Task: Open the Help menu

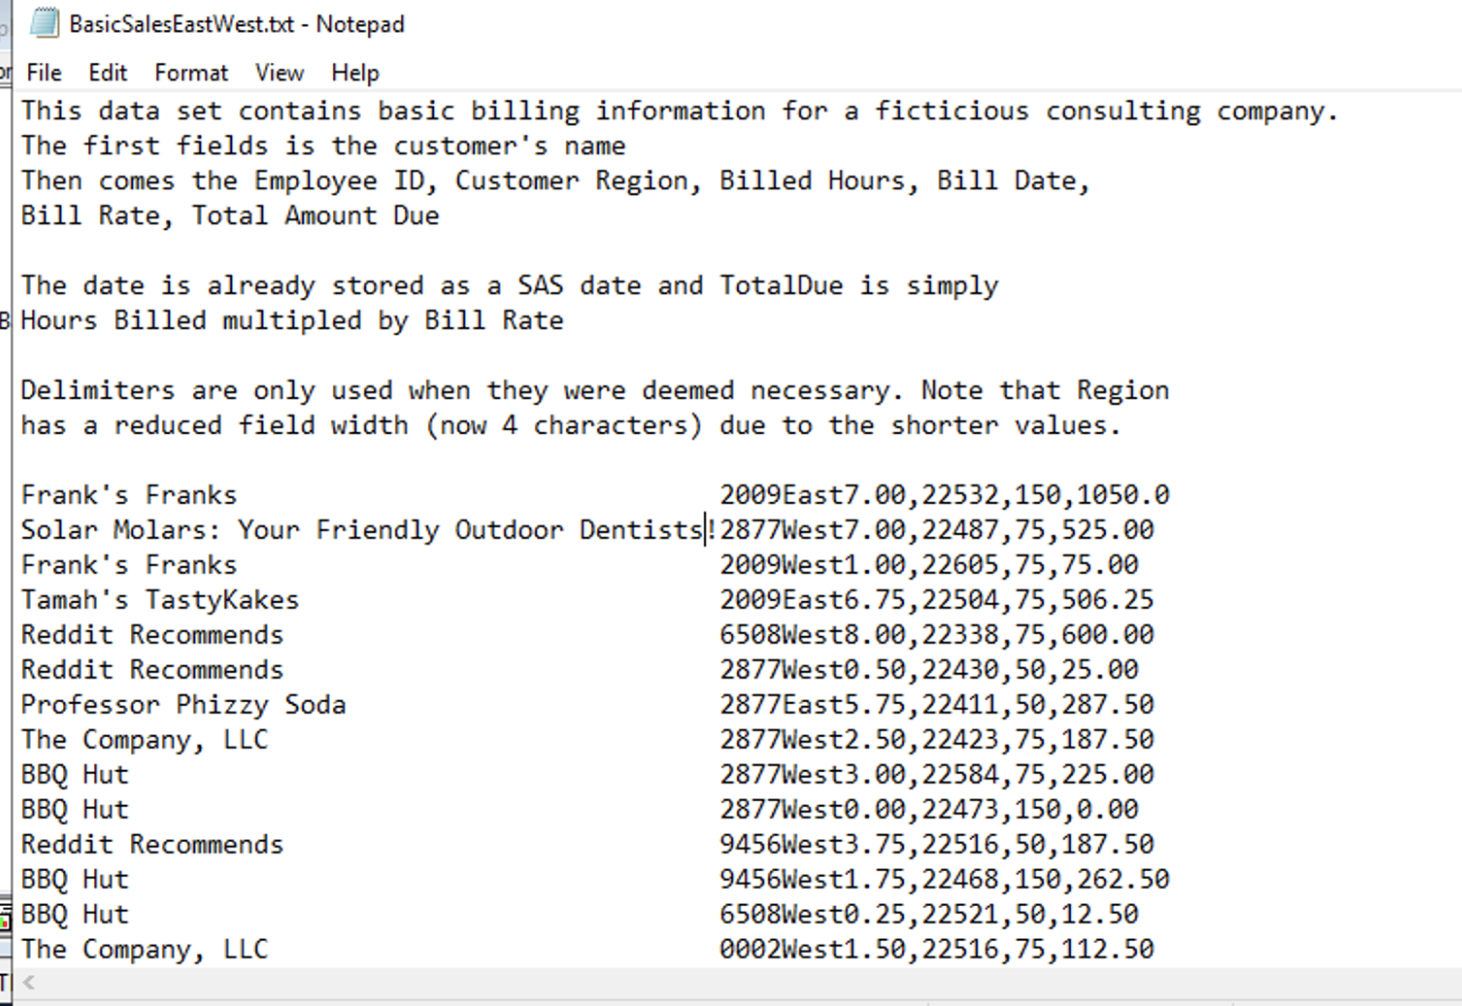Action: pos(355,73)
